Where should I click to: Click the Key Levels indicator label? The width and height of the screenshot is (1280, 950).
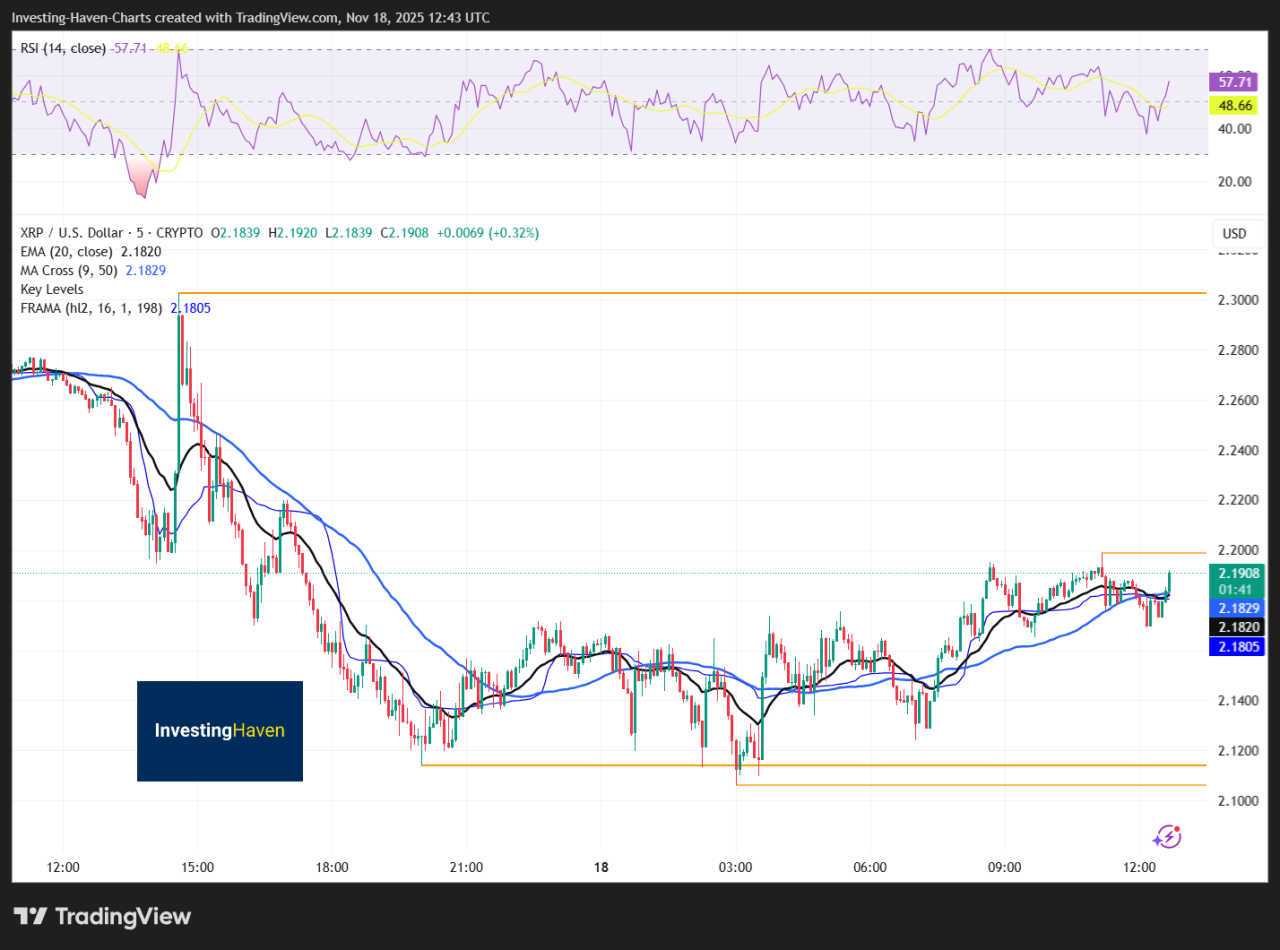pos(51,289)
